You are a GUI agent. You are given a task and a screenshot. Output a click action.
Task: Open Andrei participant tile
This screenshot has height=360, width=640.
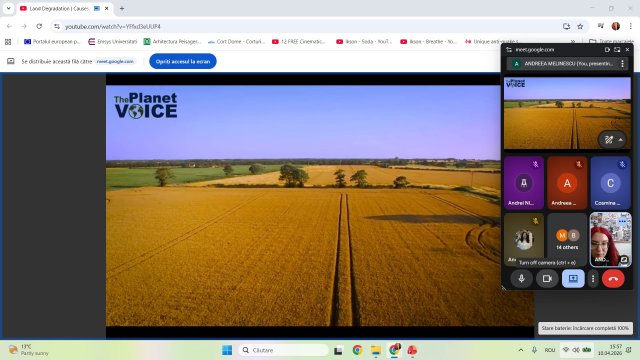[524, 182]
